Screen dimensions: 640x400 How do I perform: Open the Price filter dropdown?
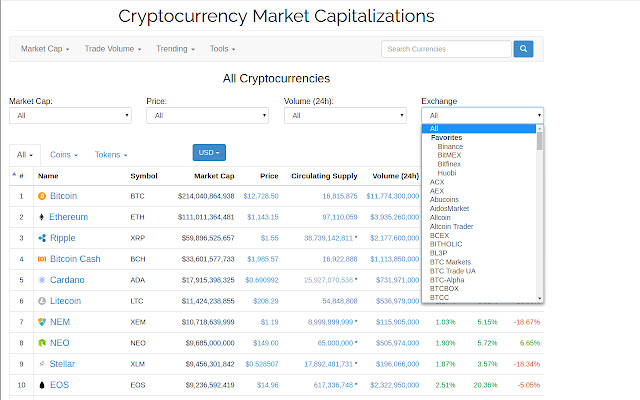pyautogui.click(x=207, y=116)
